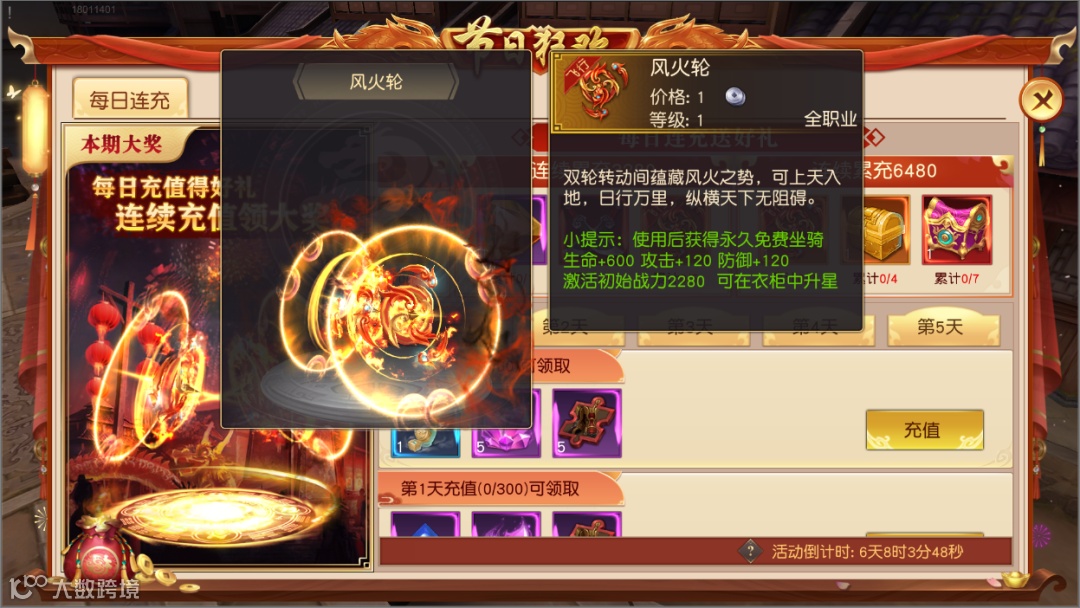Tap the blue reward item marked 1
The image size is (1080, 608).
click(x=425, y=442)
